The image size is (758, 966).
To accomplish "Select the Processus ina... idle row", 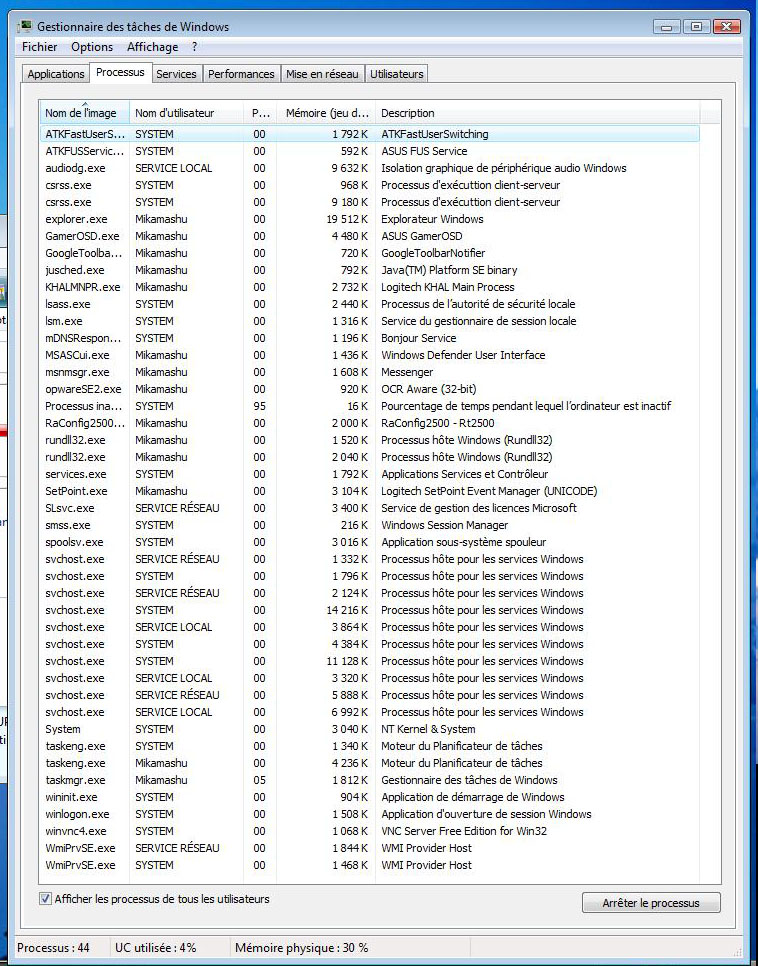I will 370,406.
